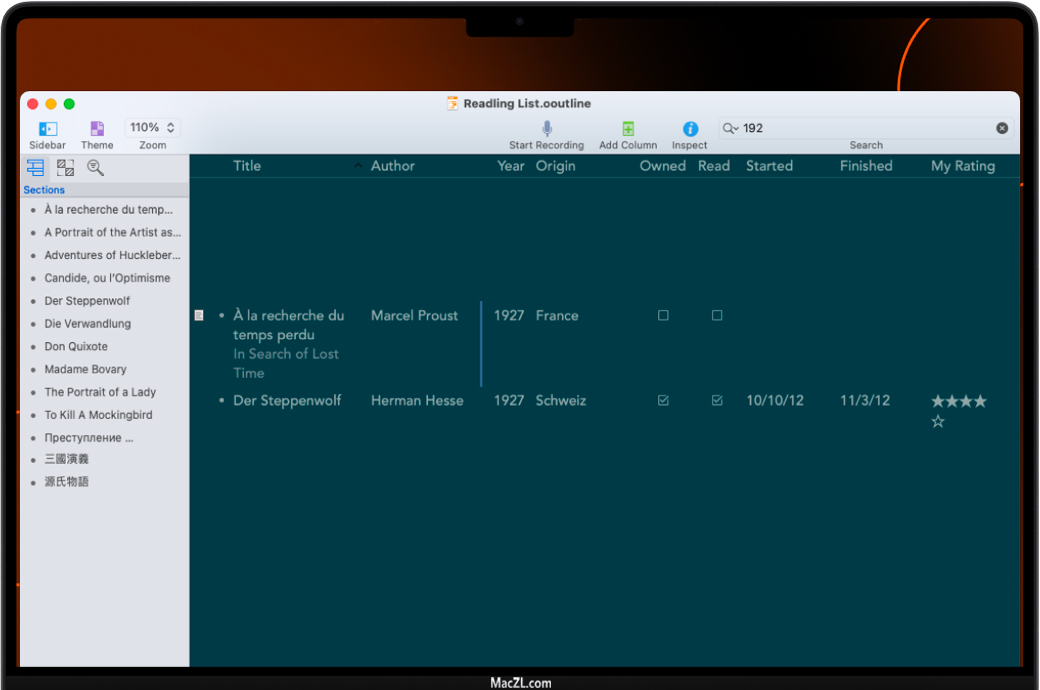Image resolution: width=1040 pixels, height=690 pixels.
Task: Select Don Quixote in the sections list
Action: point(76,346)
